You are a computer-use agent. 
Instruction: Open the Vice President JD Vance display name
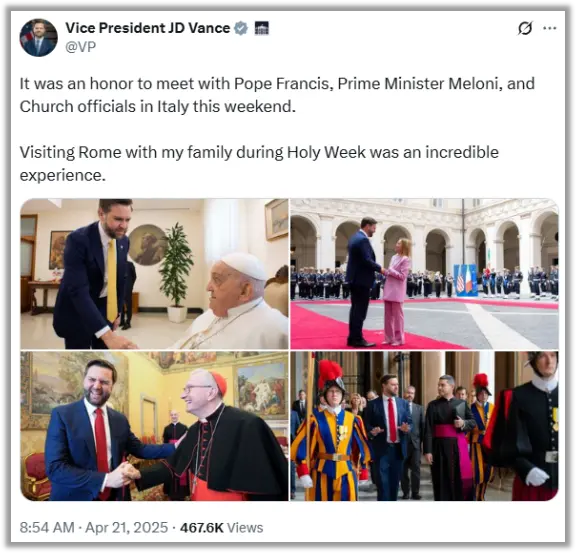148,28
